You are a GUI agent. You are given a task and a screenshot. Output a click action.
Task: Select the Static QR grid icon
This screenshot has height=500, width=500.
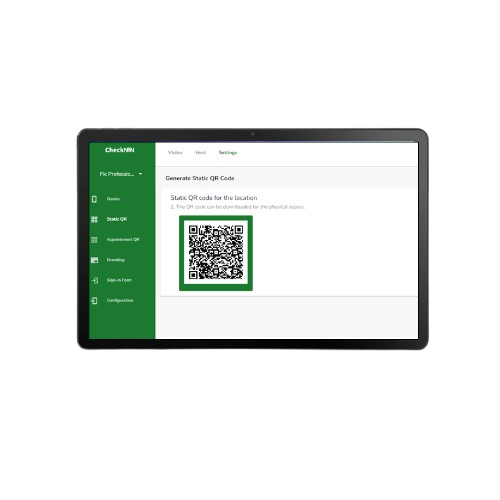(94, 219)
